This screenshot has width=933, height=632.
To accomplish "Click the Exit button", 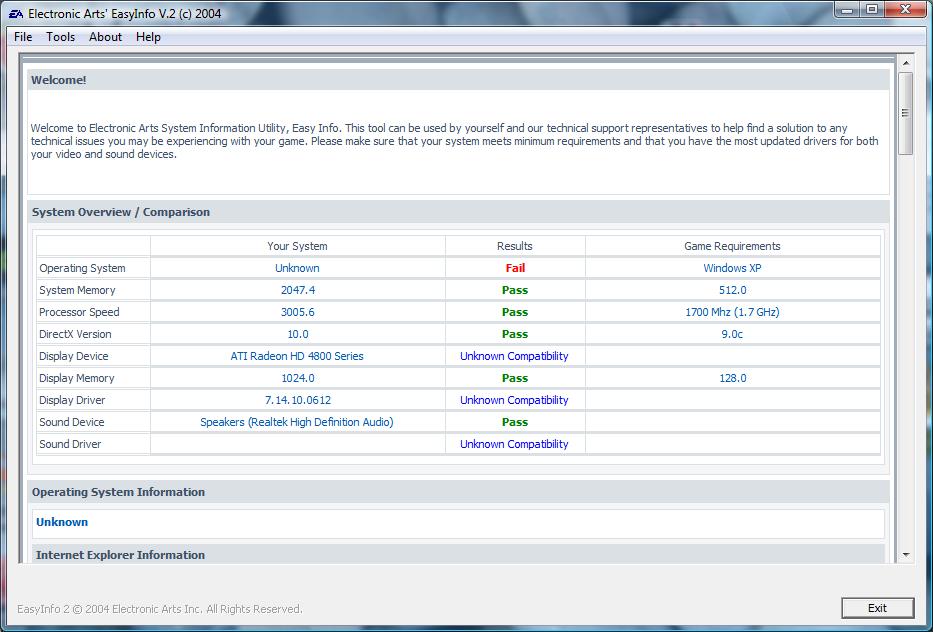I will tap(877, 608).
